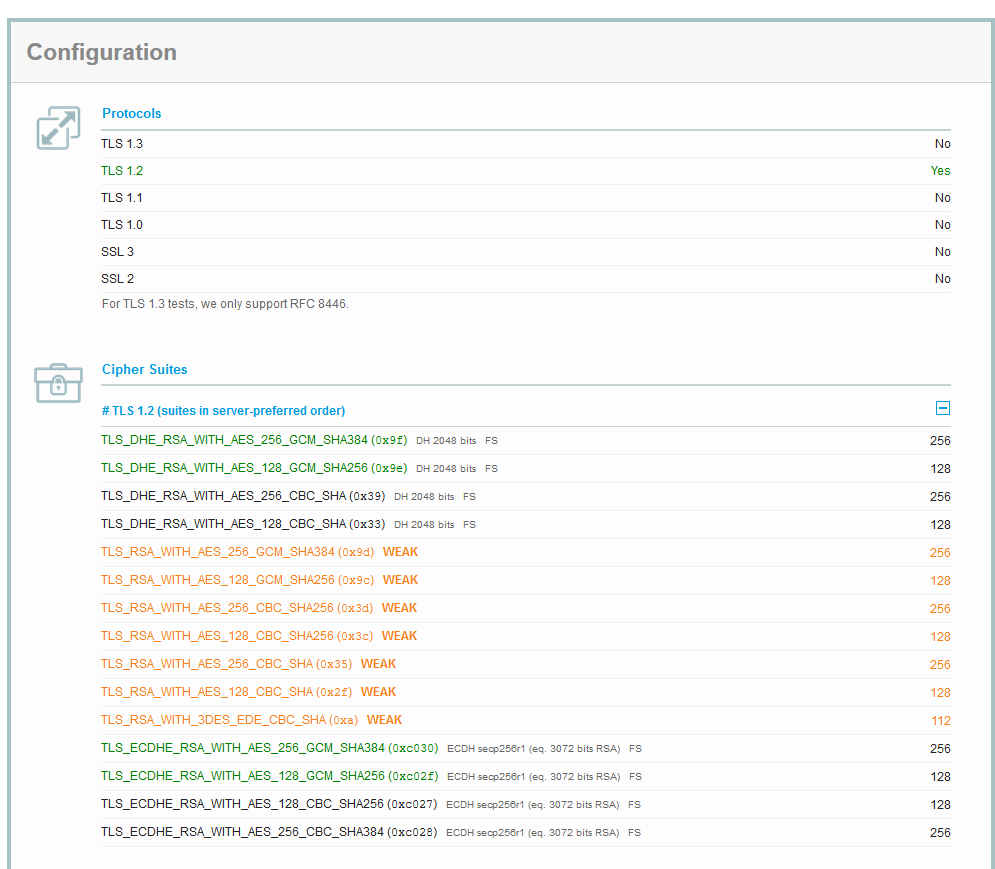Click the Protocols section heading
The width and height of the screenshot is (995, 869).
(x=131, y=114)
